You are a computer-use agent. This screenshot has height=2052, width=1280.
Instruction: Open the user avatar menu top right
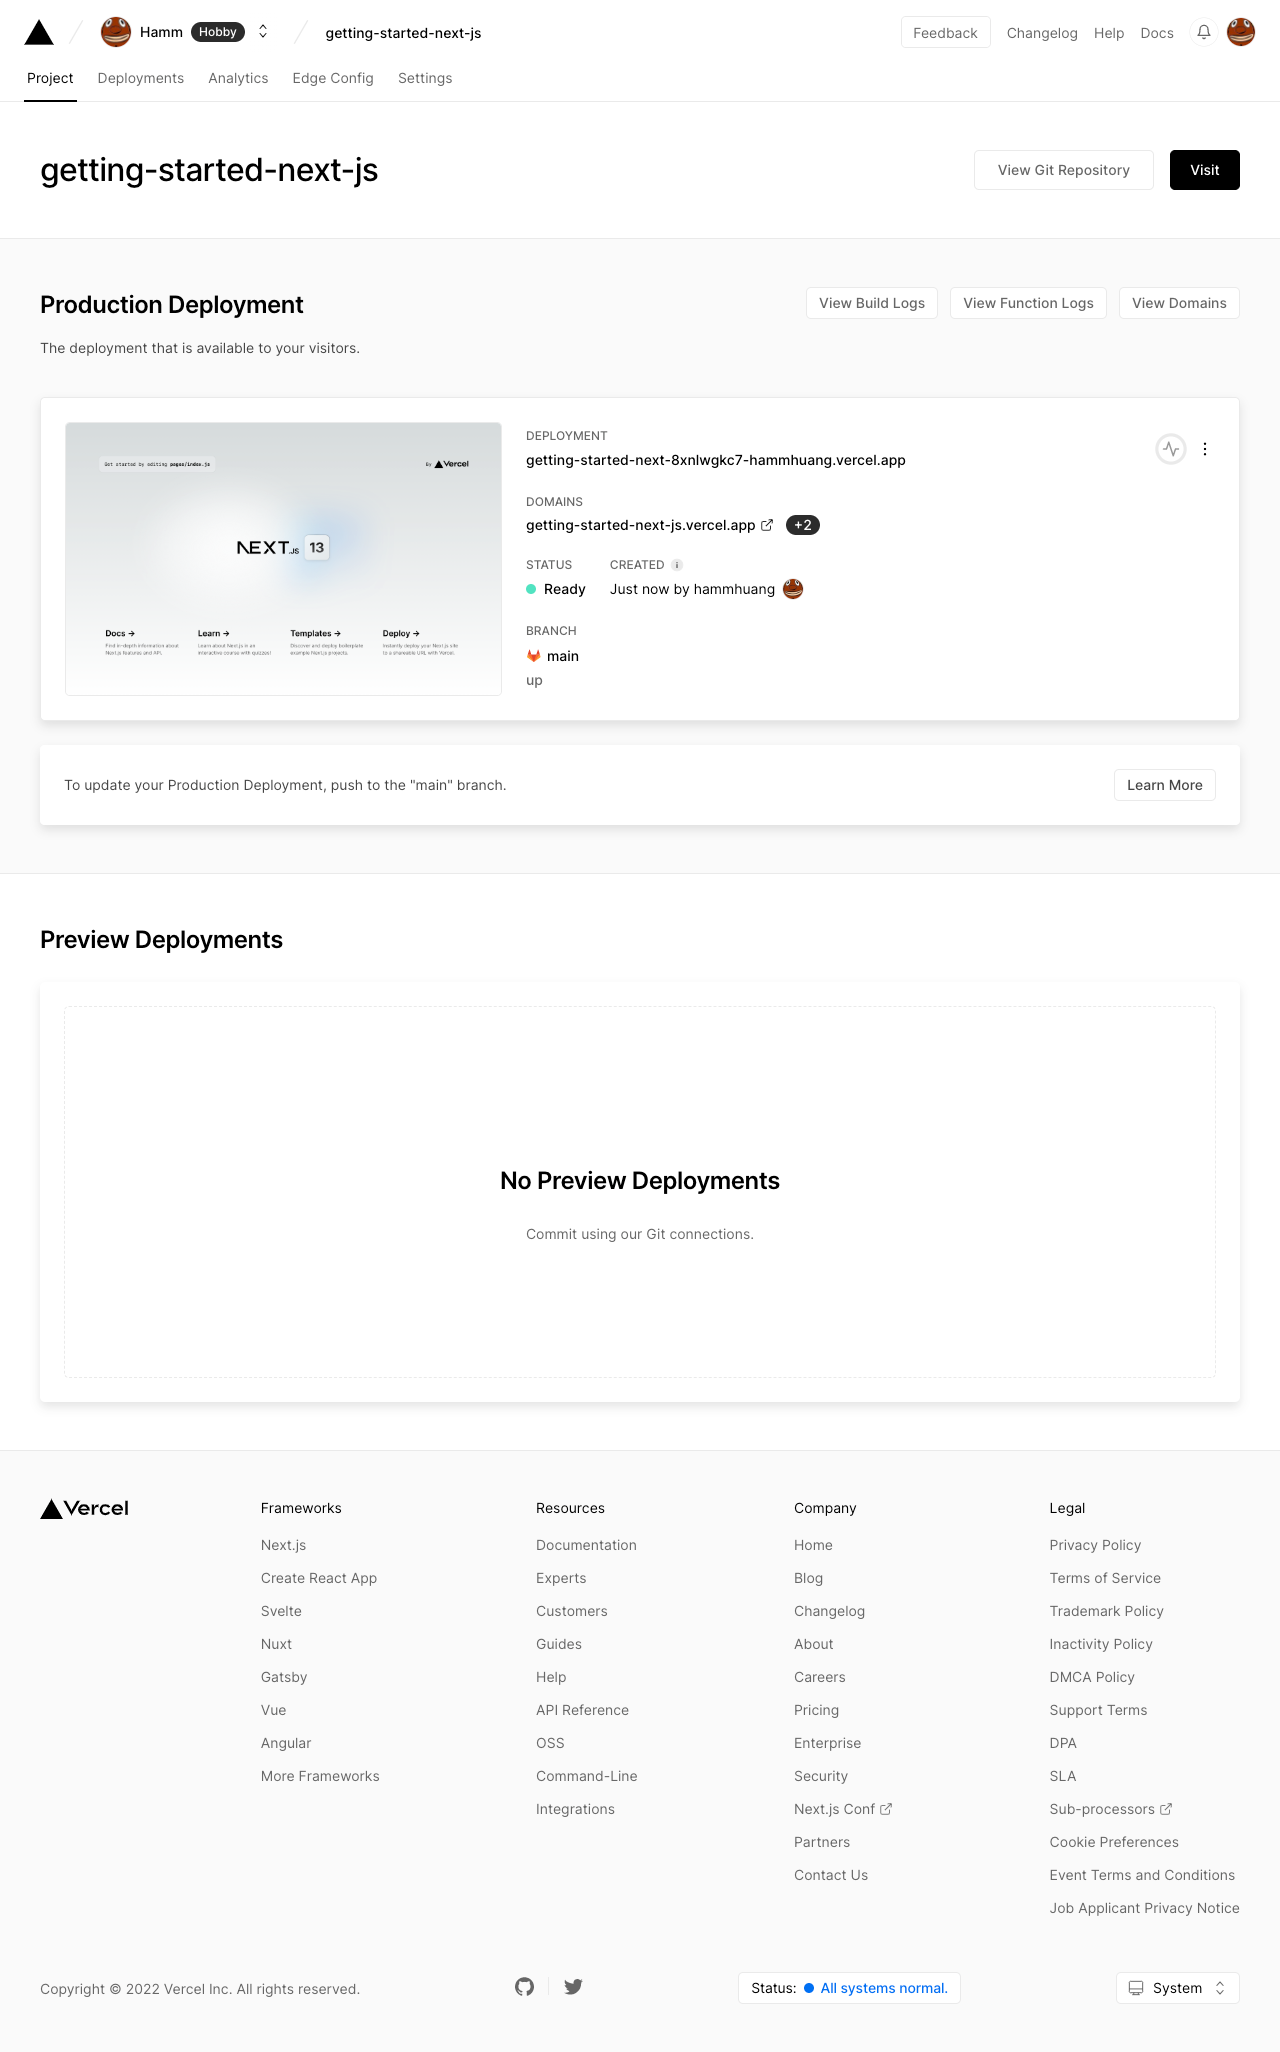tap(1241, 32)
